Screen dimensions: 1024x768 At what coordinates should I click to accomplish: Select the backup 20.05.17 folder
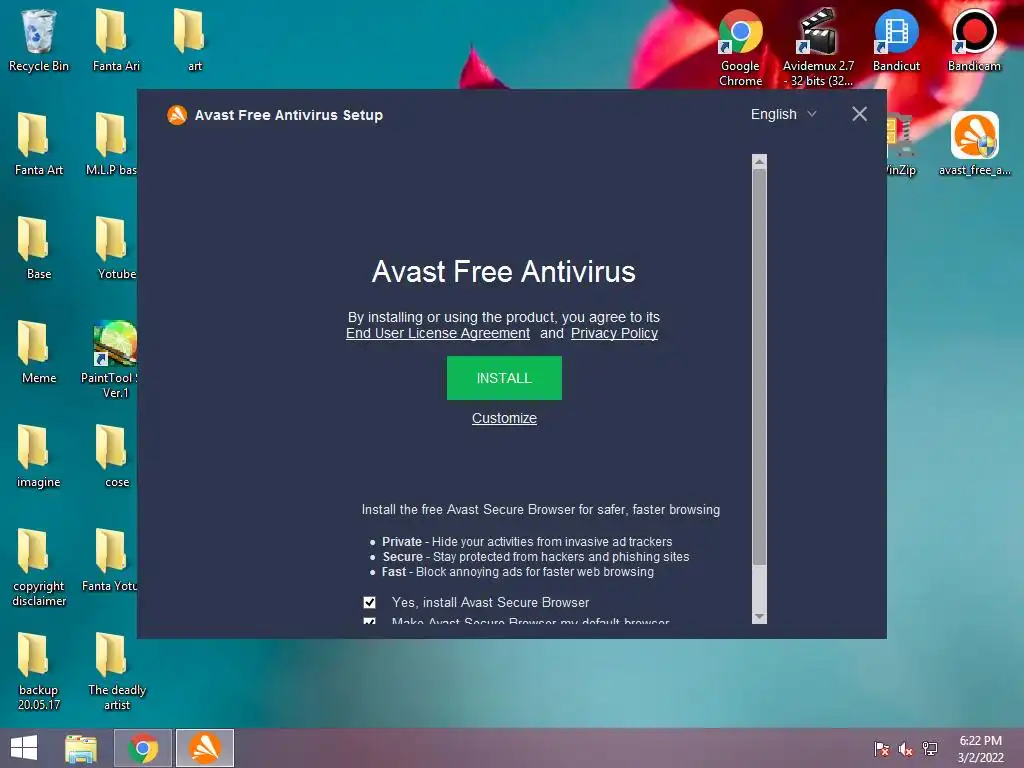tap(39, 671)
